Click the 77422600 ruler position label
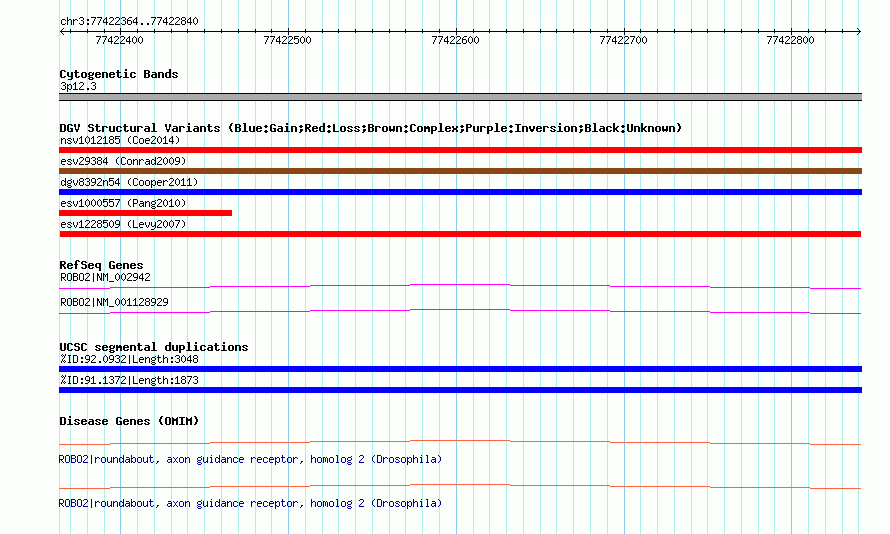 455,40
